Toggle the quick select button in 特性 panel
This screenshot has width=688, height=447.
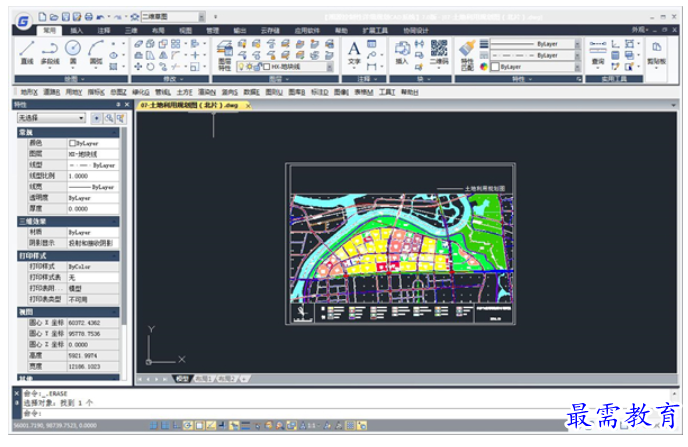point(109,118)
